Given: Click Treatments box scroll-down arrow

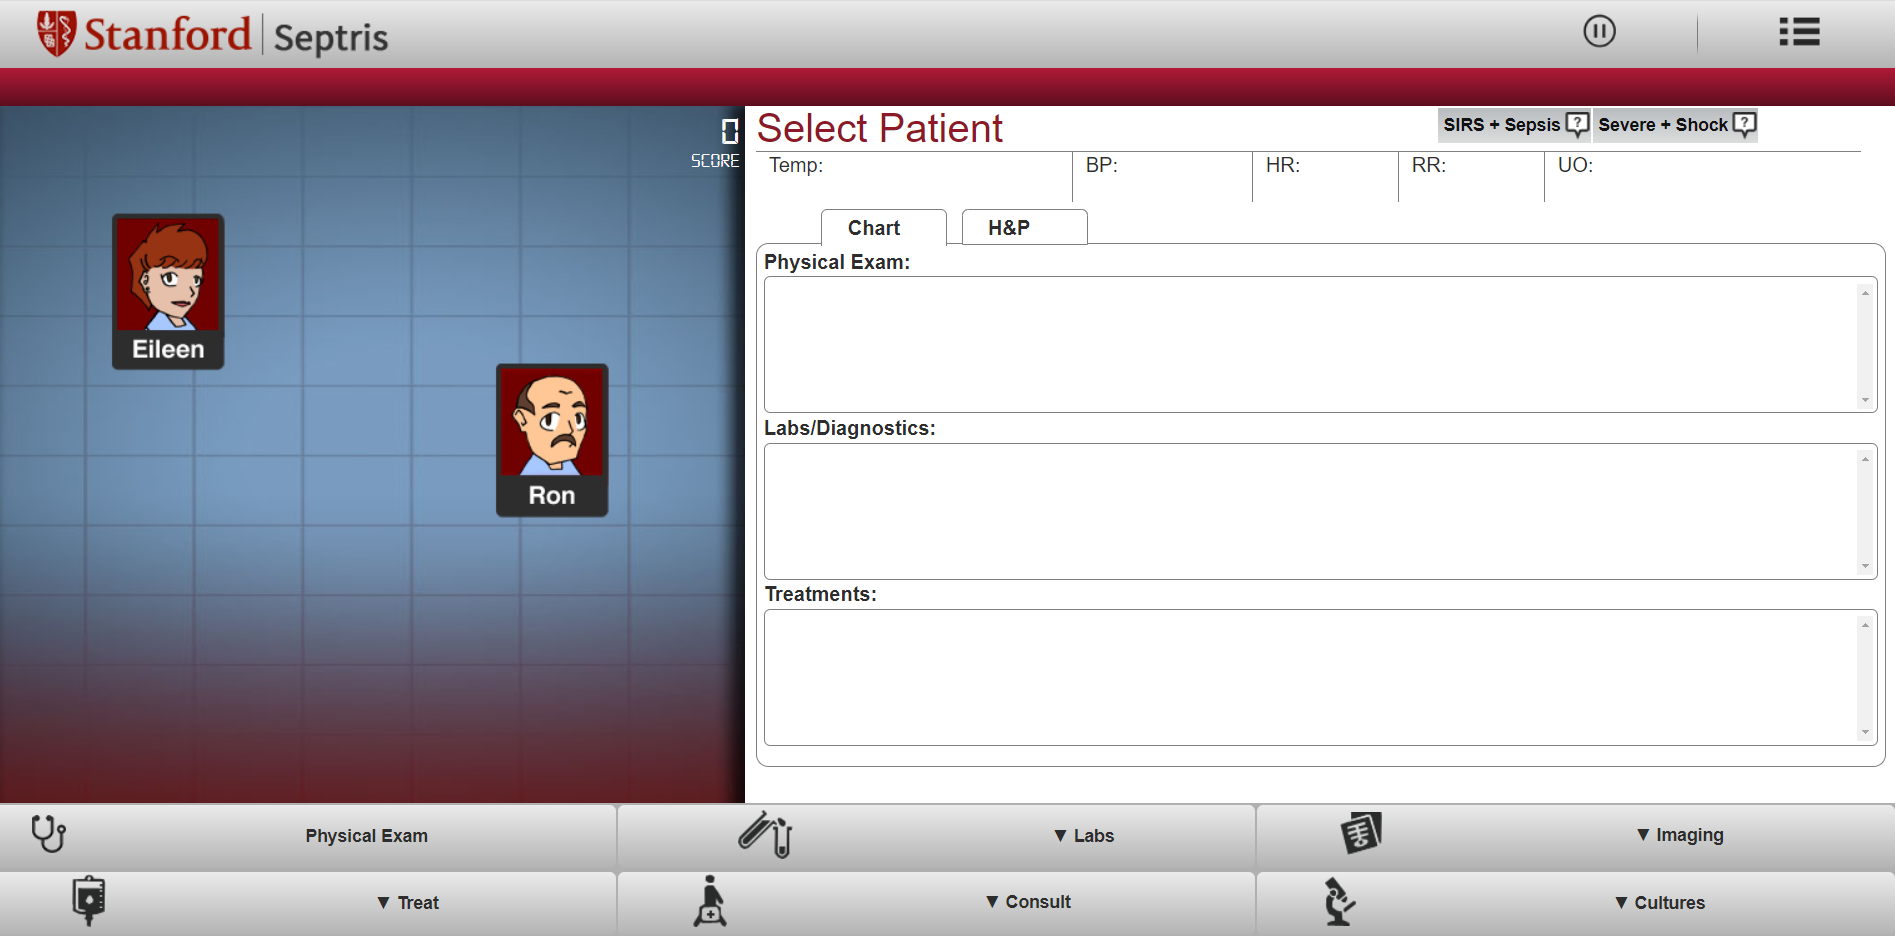Looking at the screenshot, I should tap(1865, 732).
